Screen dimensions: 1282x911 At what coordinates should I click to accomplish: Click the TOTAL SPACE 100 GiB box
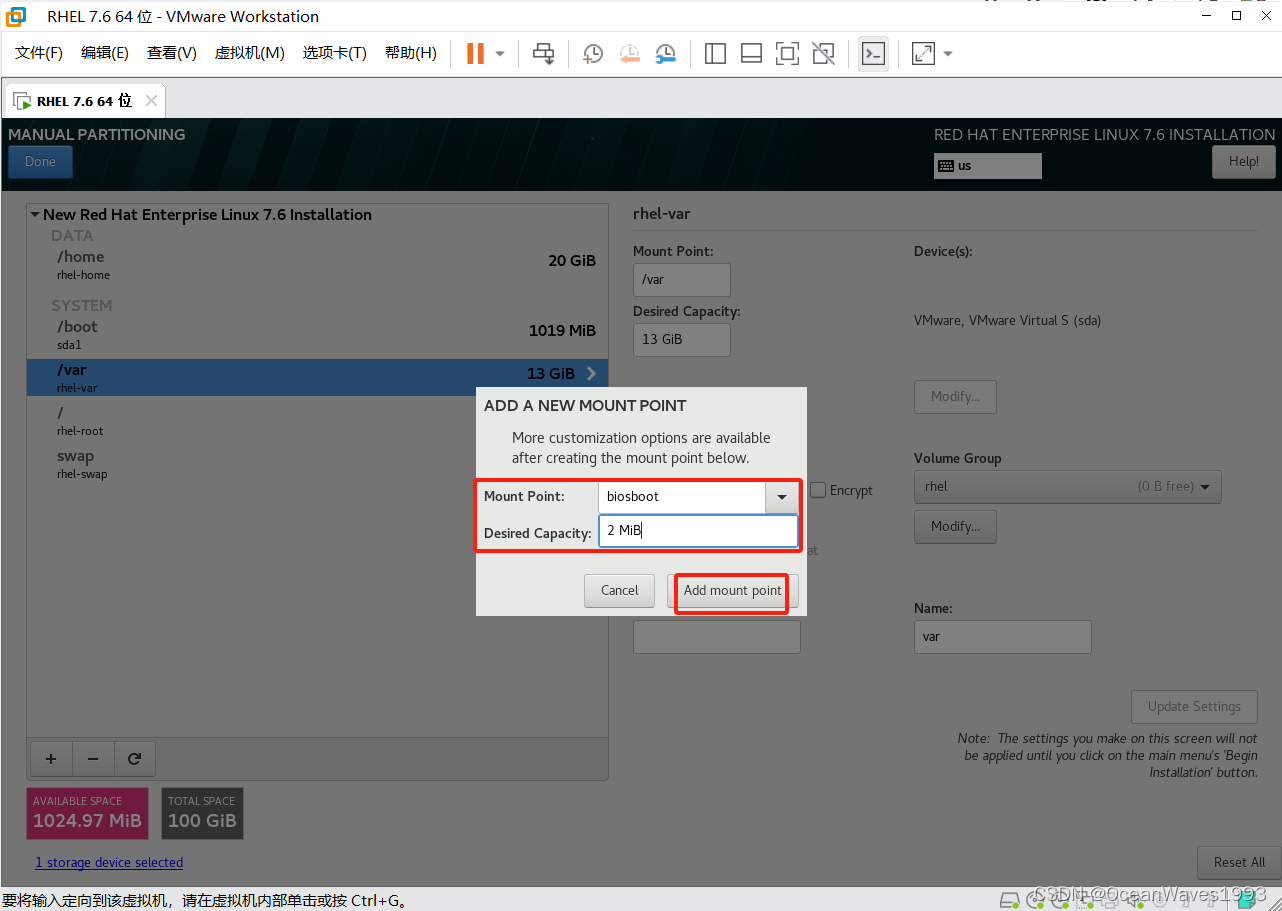202,814
